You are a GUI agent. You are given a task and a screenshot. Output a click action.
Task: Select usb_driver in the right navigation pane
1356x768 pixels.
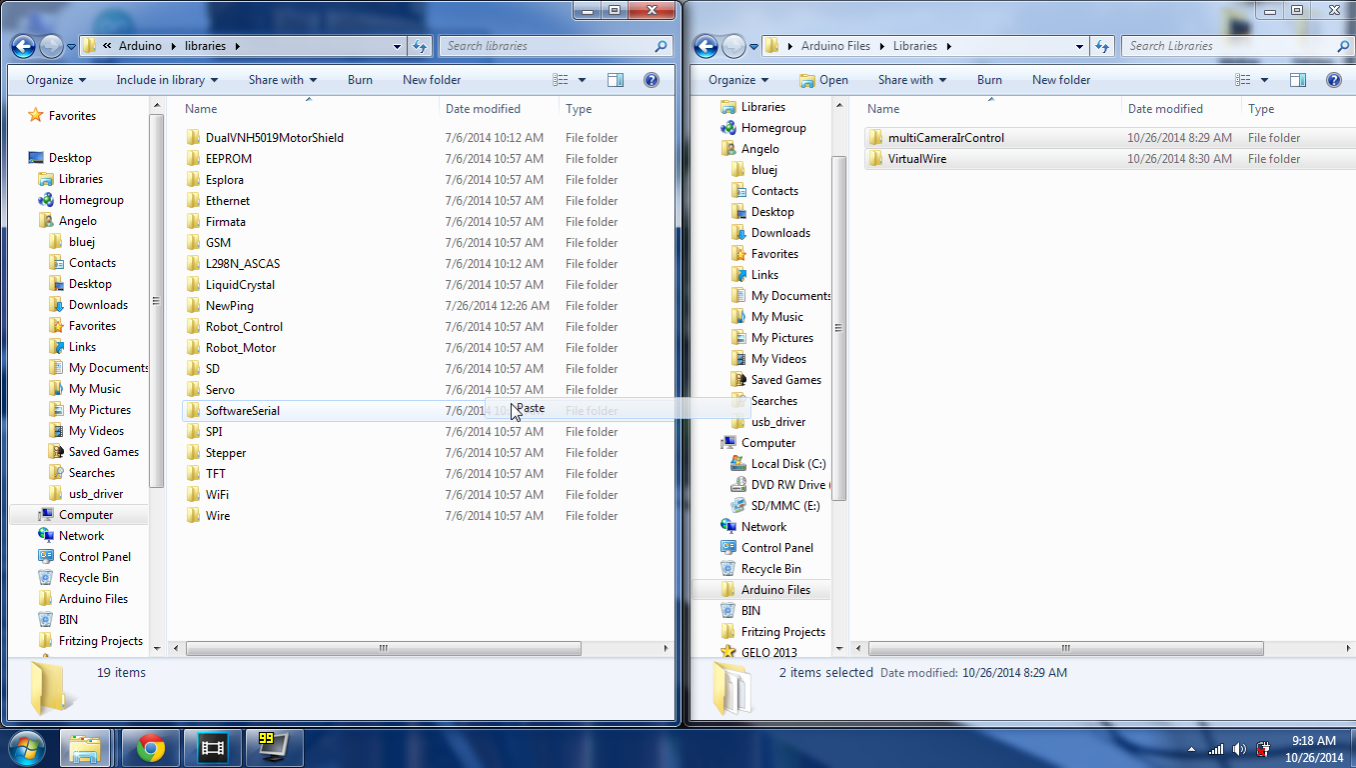[778, 422]
